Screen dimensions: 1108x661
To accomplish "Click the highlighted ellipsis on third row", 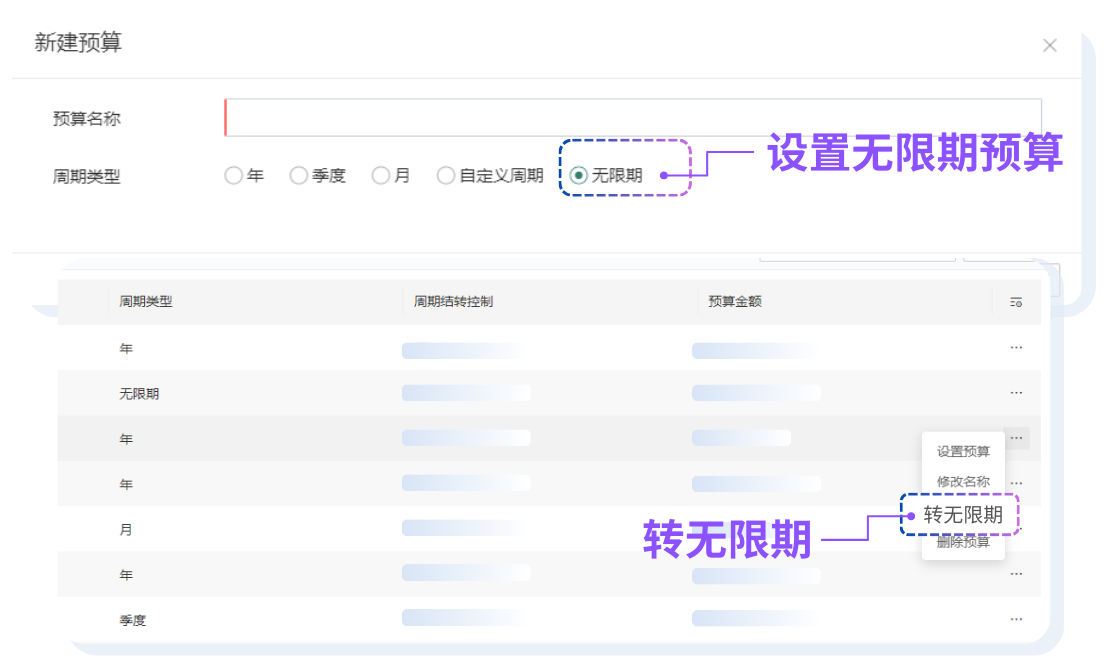I will [x=1016, y=438].
